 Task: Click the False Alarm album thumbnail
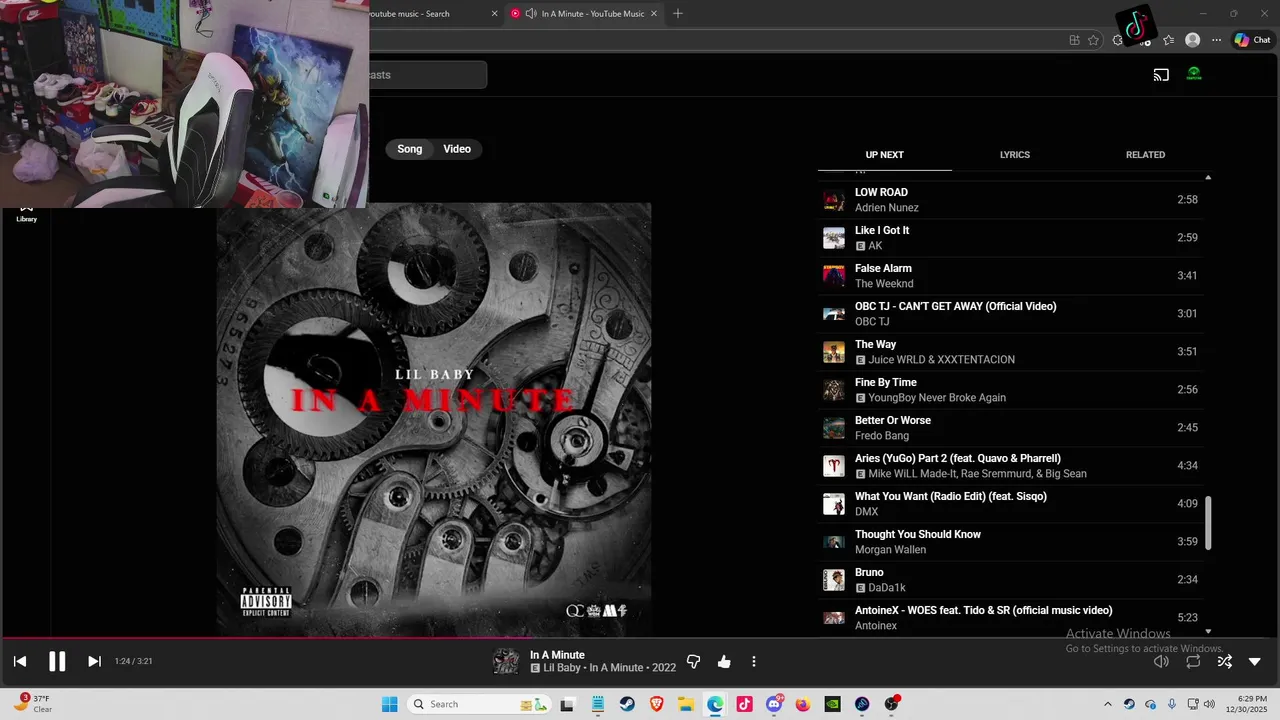[834, 276]
